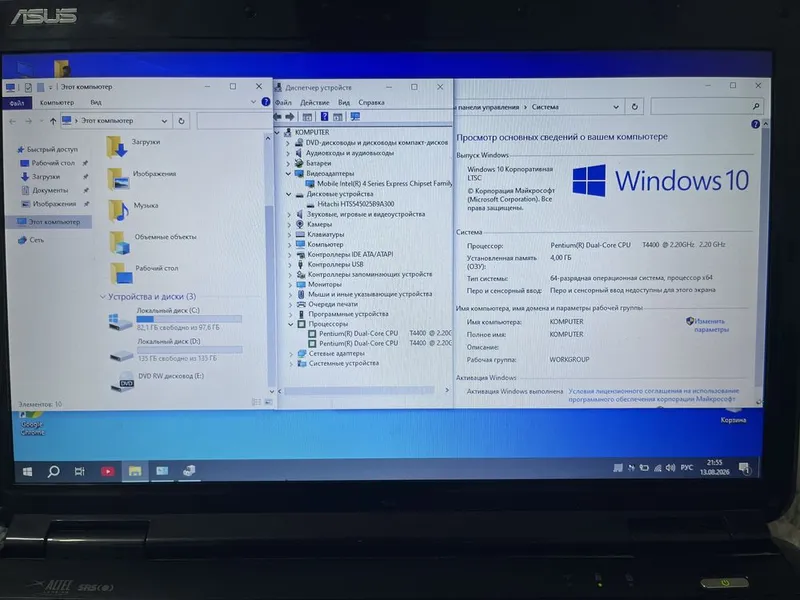The image size is (800, 600).
Task: Open Файл menu in Device Manager
Action: click(x=283, y=103)
